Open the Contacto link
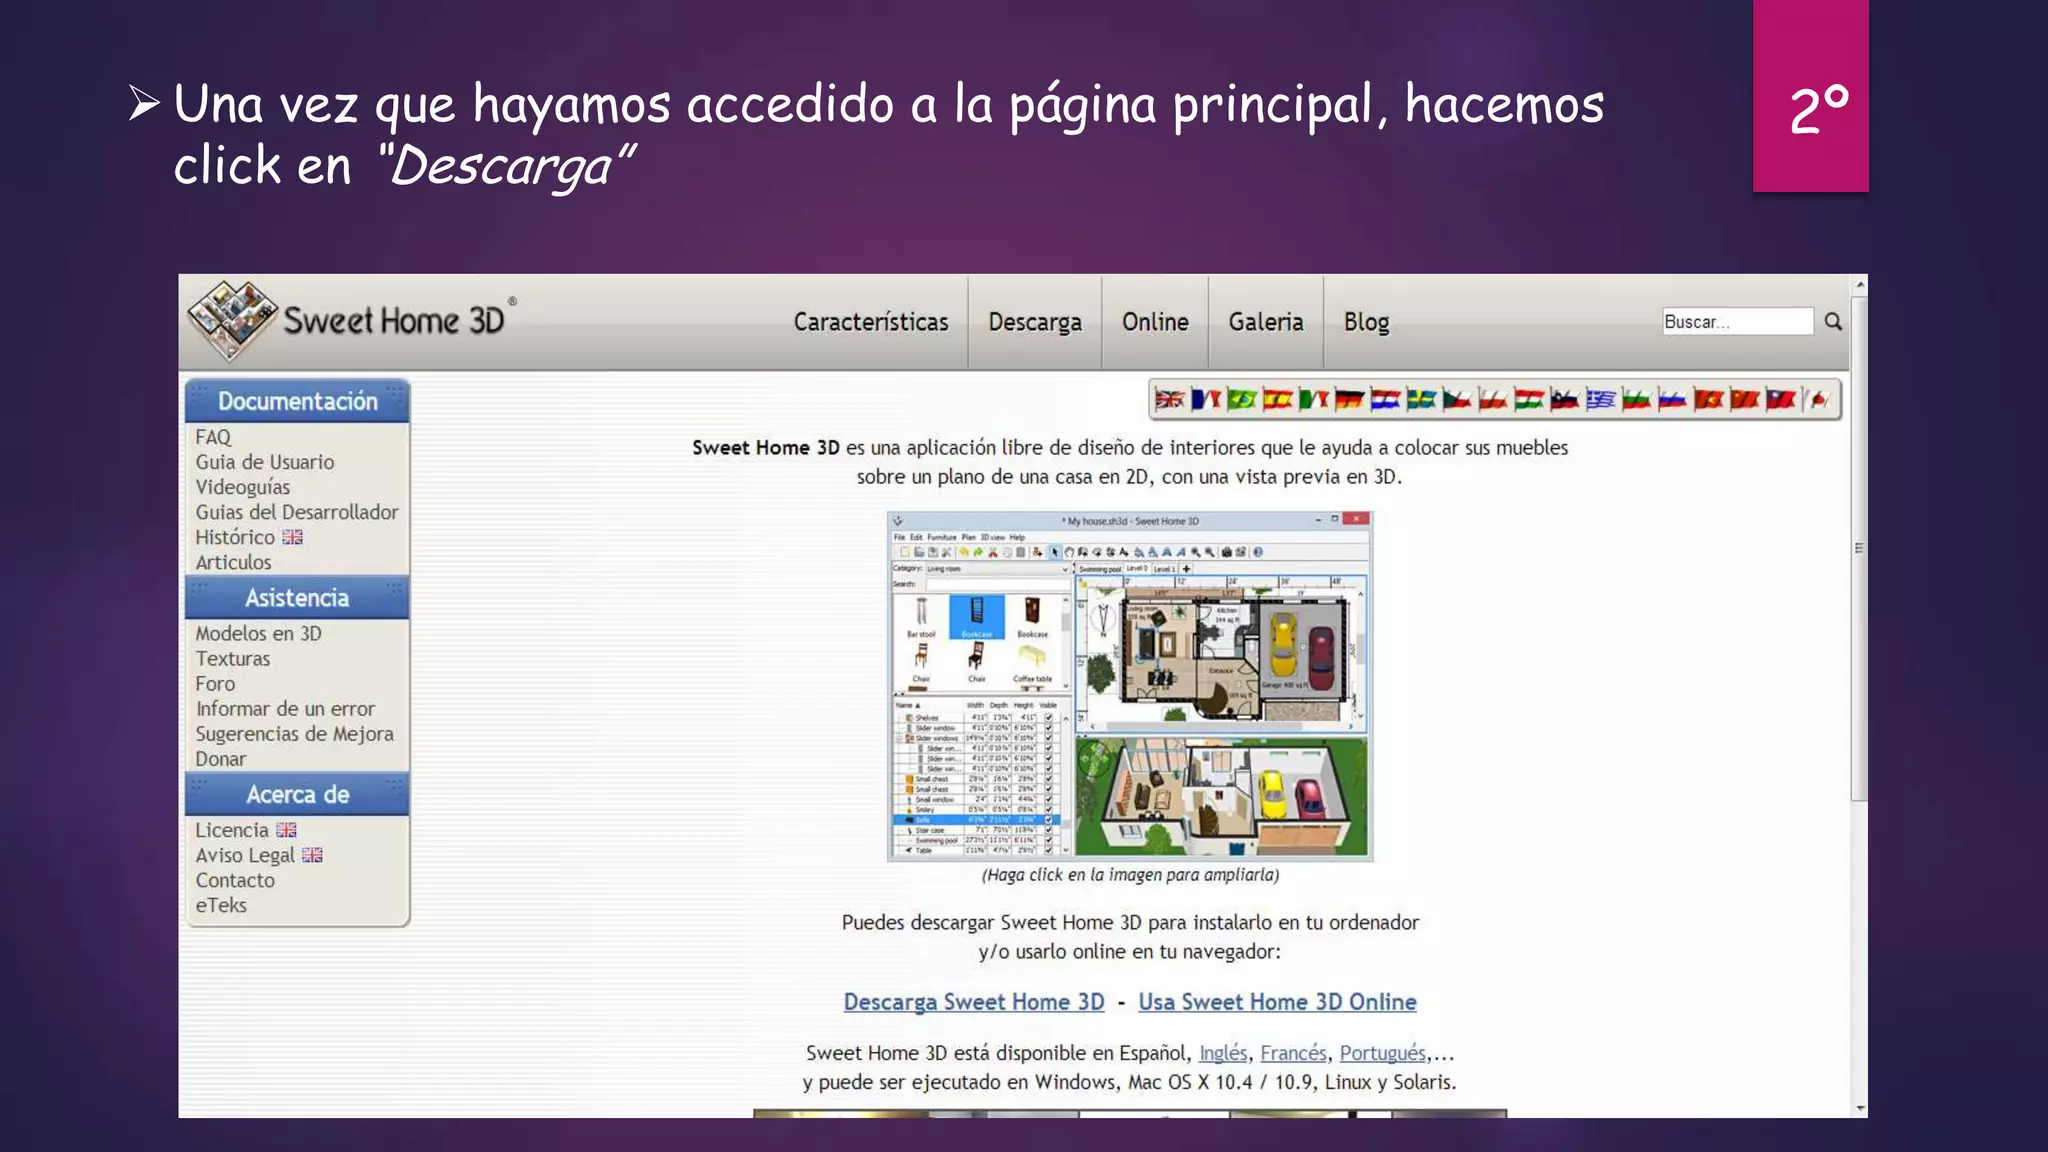 pyautogui.click(x=235, y=880)
